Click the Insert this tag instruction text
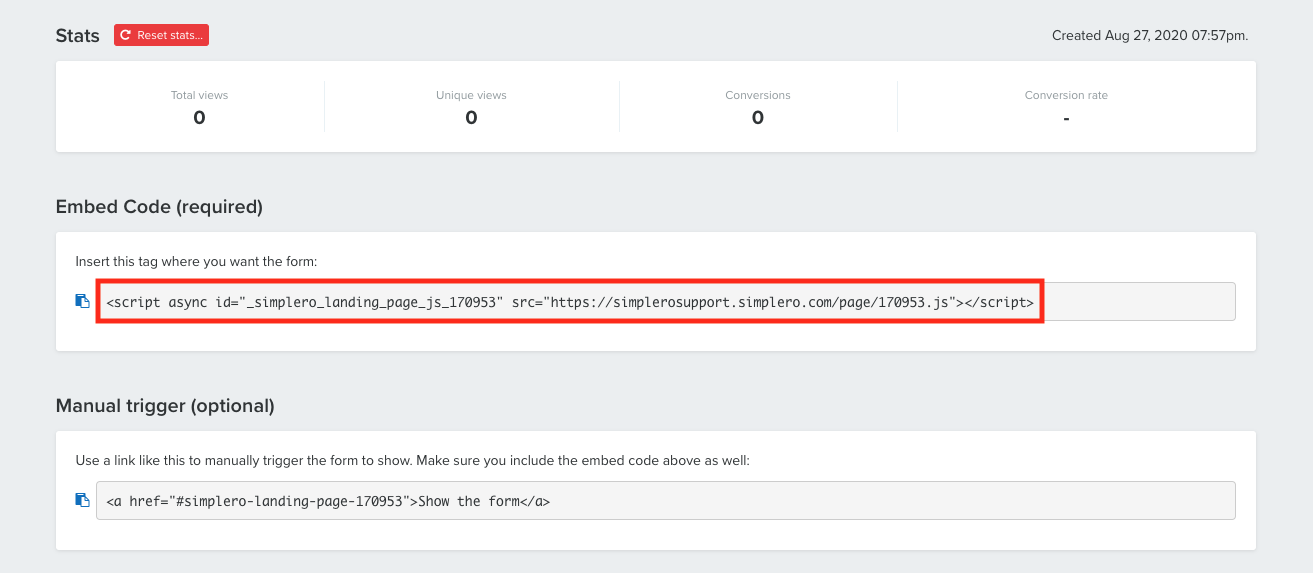The image size is (1313, 573). tap(196, 262)
